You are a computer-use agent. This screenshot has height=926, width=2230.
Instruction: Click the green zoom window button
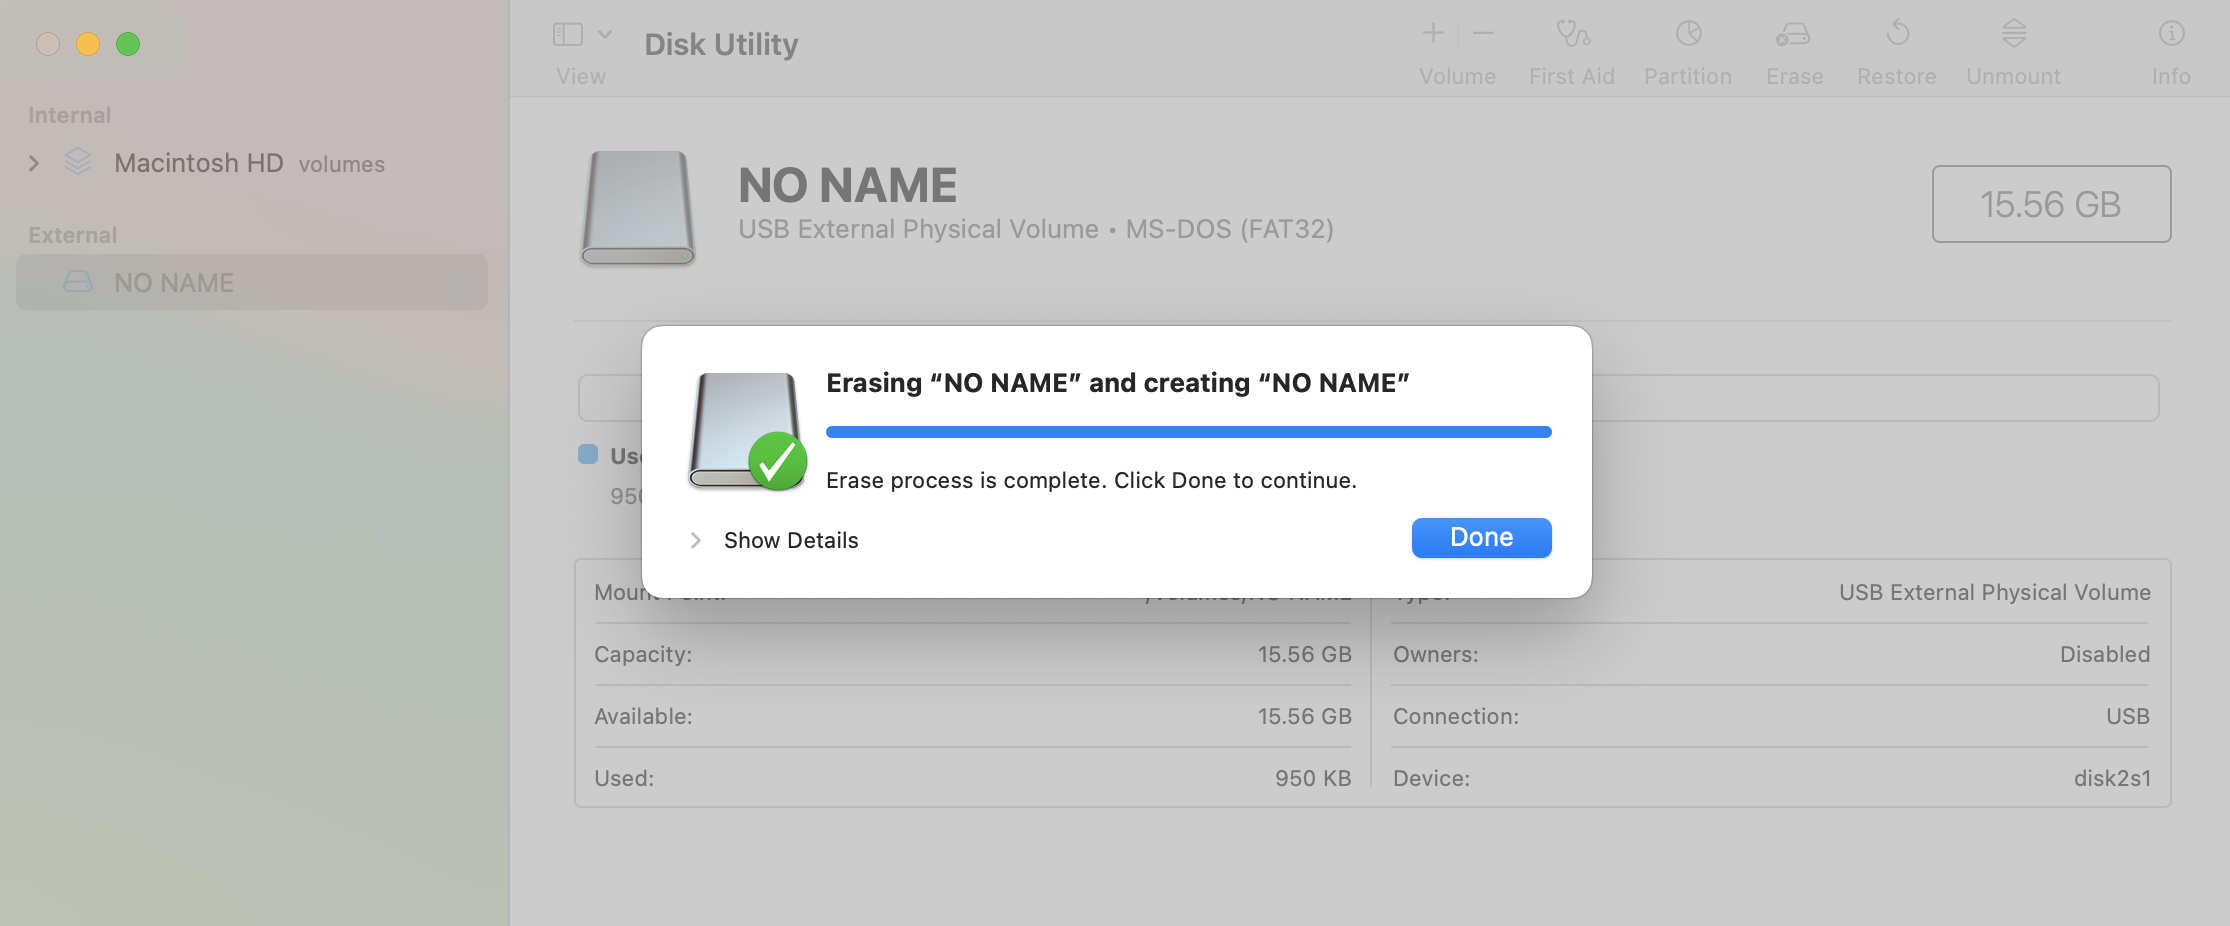pyautogui.click(x=128, y=44)
